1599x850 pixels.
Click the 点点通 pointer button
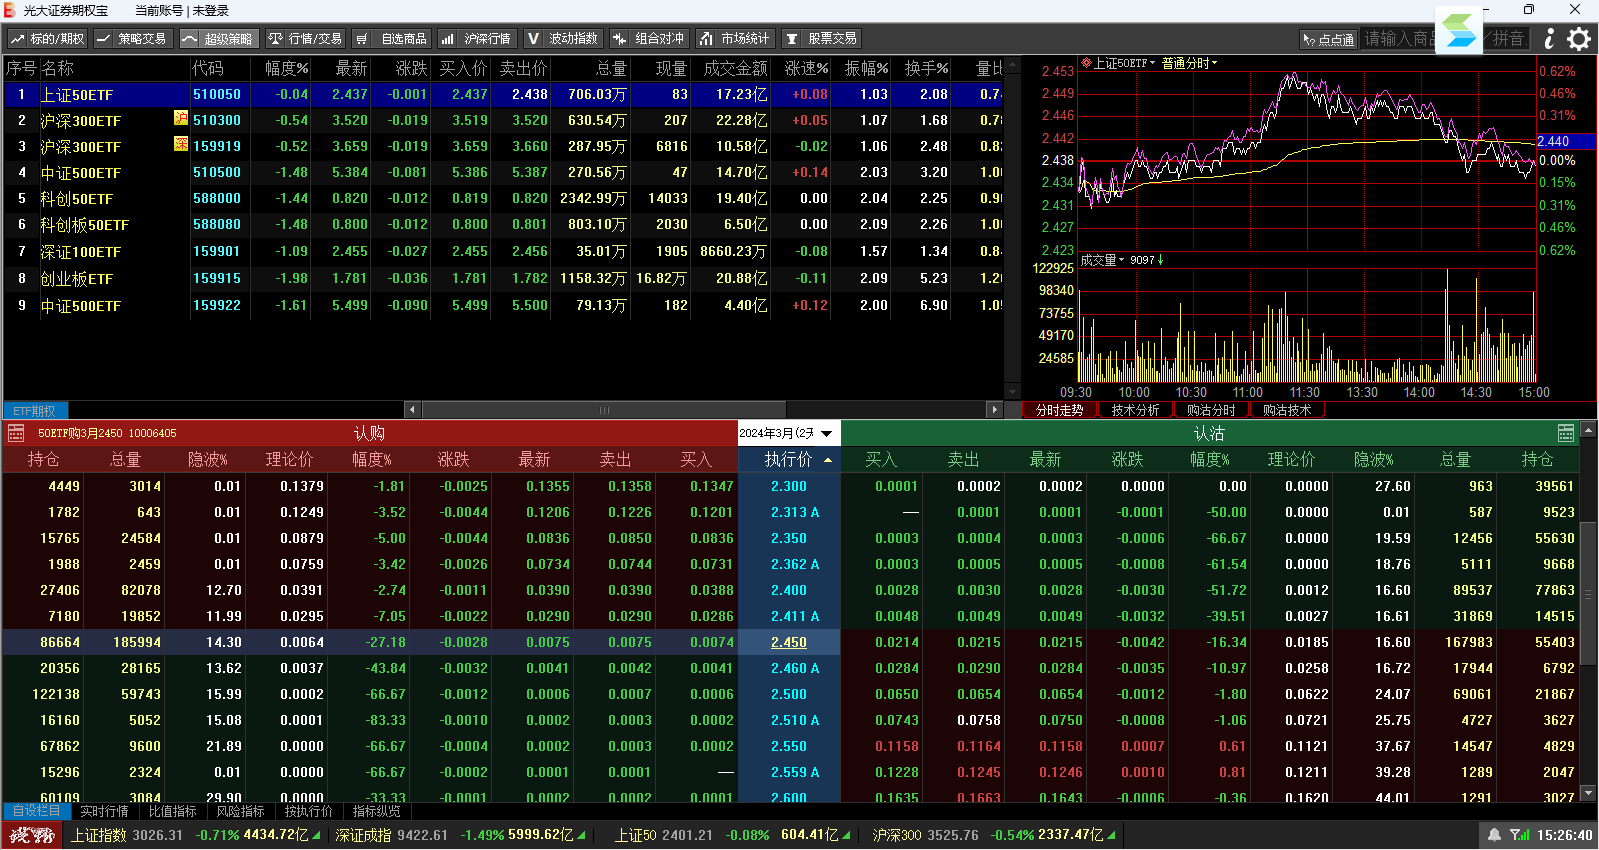tap(1328, 39)
